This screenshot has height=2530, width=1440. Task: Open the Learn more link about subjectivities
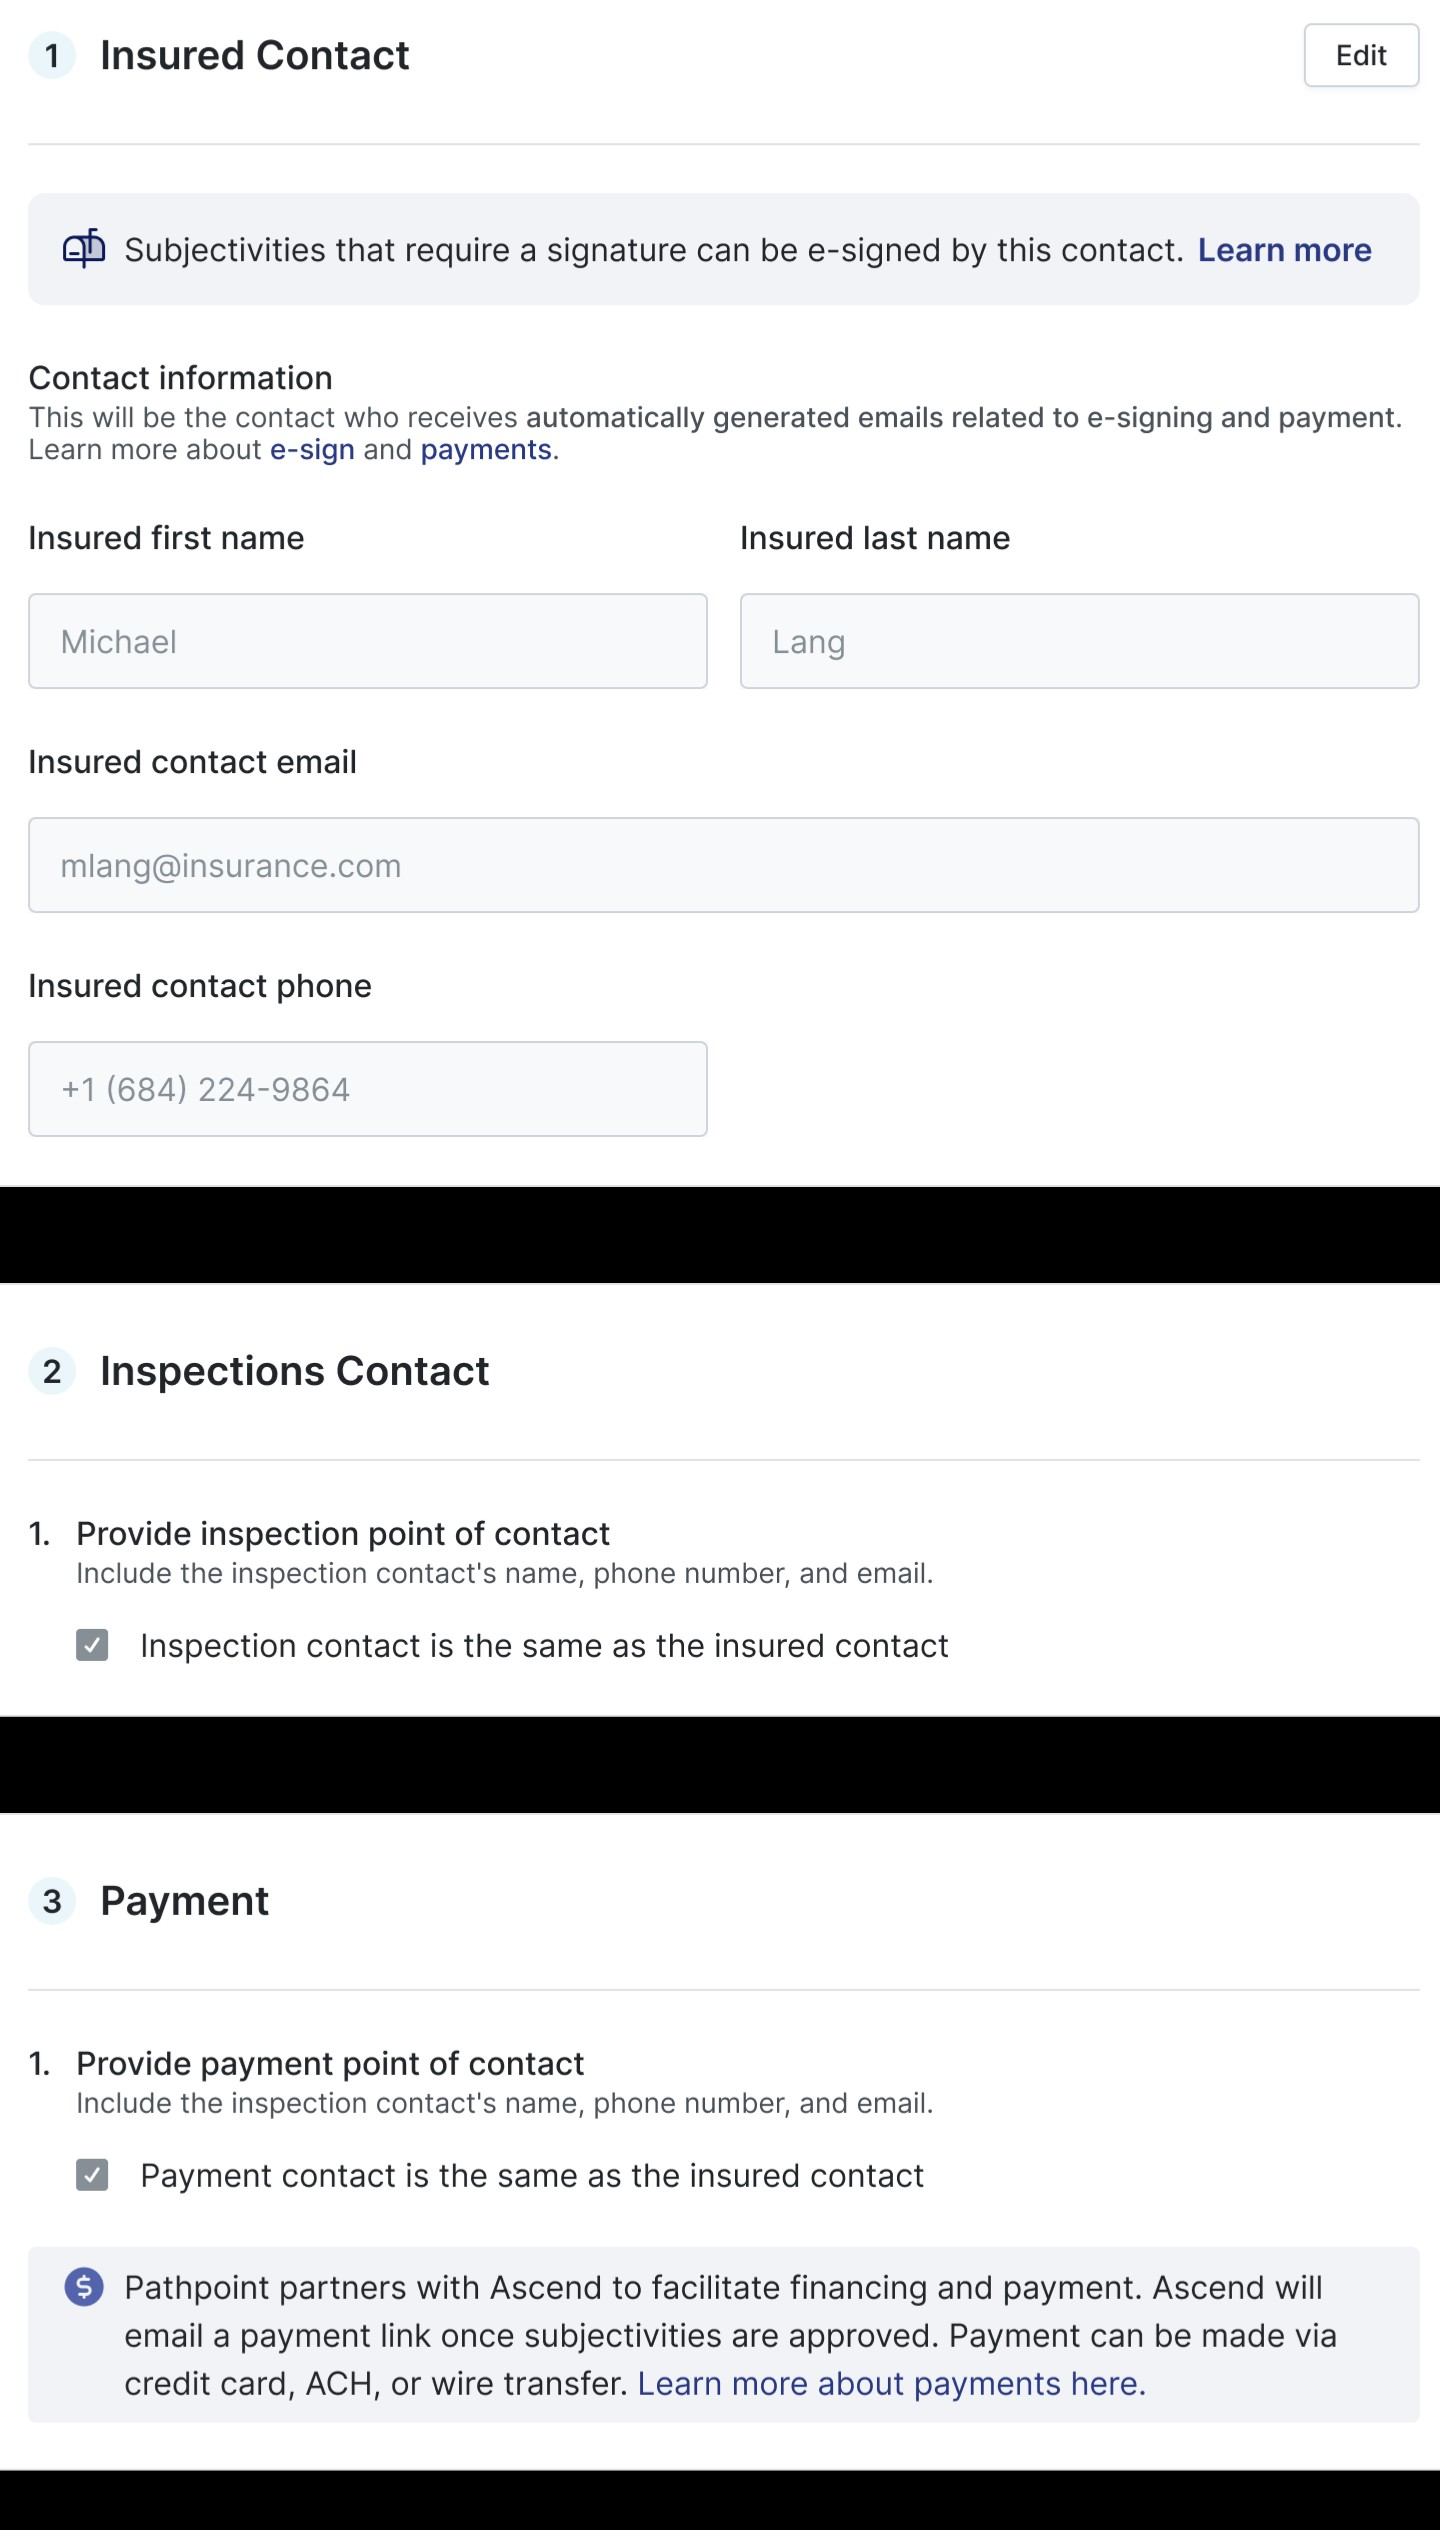(x=1284, y=250)
